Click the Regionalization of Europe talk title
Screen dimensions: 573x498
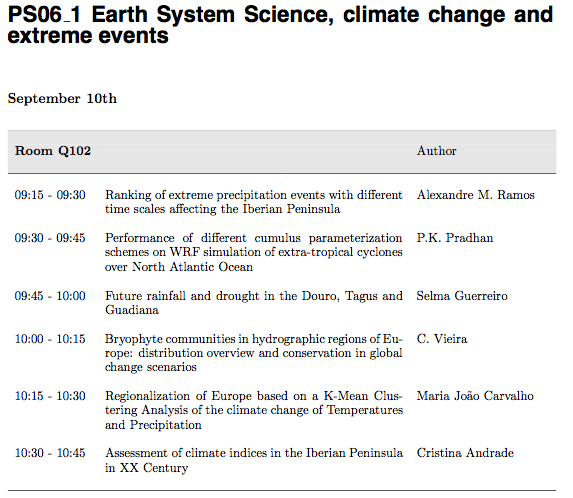[254, 410]
